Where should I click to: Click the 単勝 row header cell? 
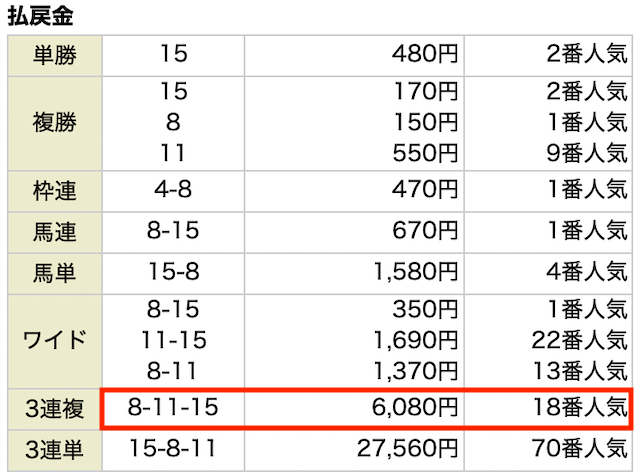tap(55, 56)
